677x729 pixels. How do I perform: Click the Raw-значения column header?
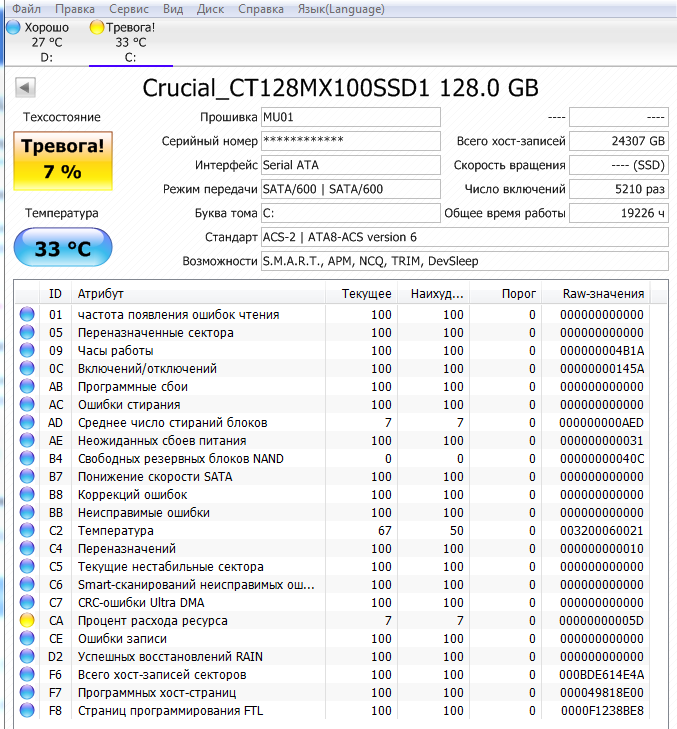(602, 294)
